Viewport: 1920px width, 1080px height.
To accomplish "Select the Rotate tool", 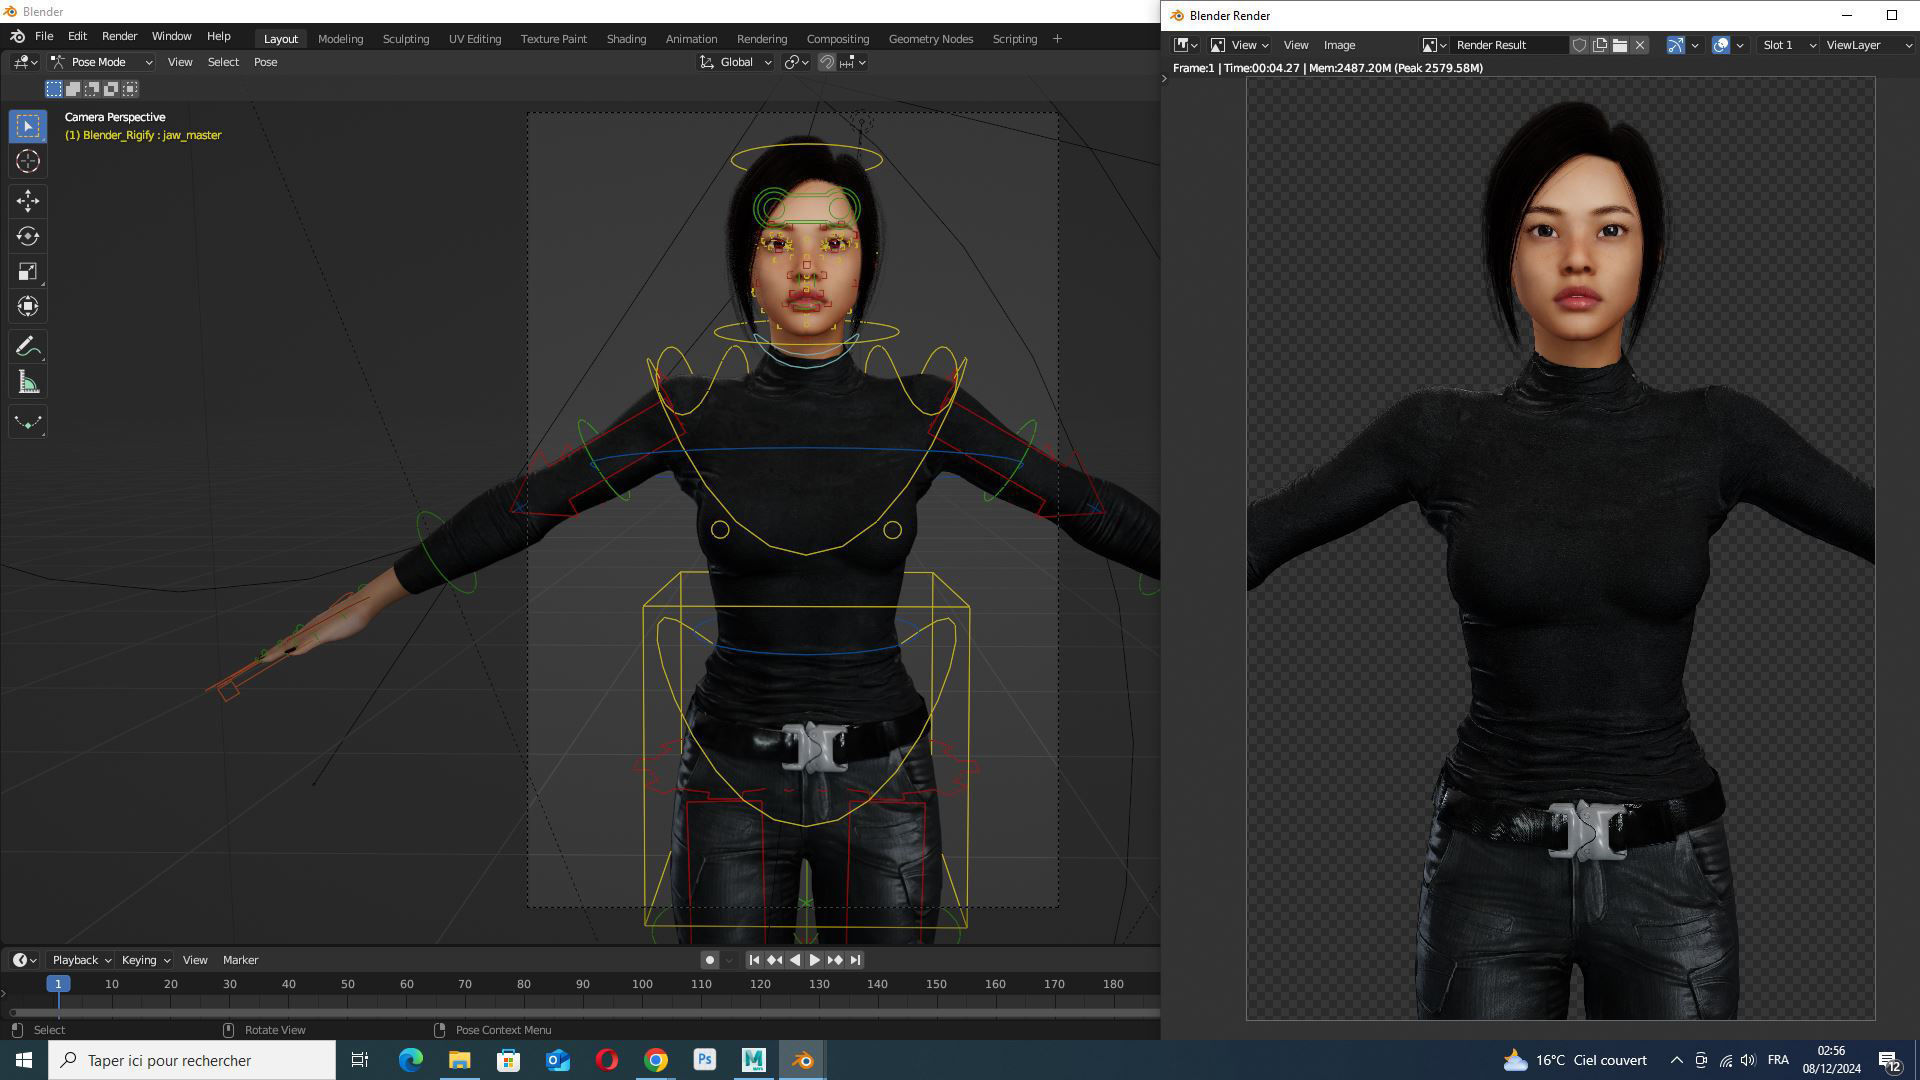I will click(28, 236).
